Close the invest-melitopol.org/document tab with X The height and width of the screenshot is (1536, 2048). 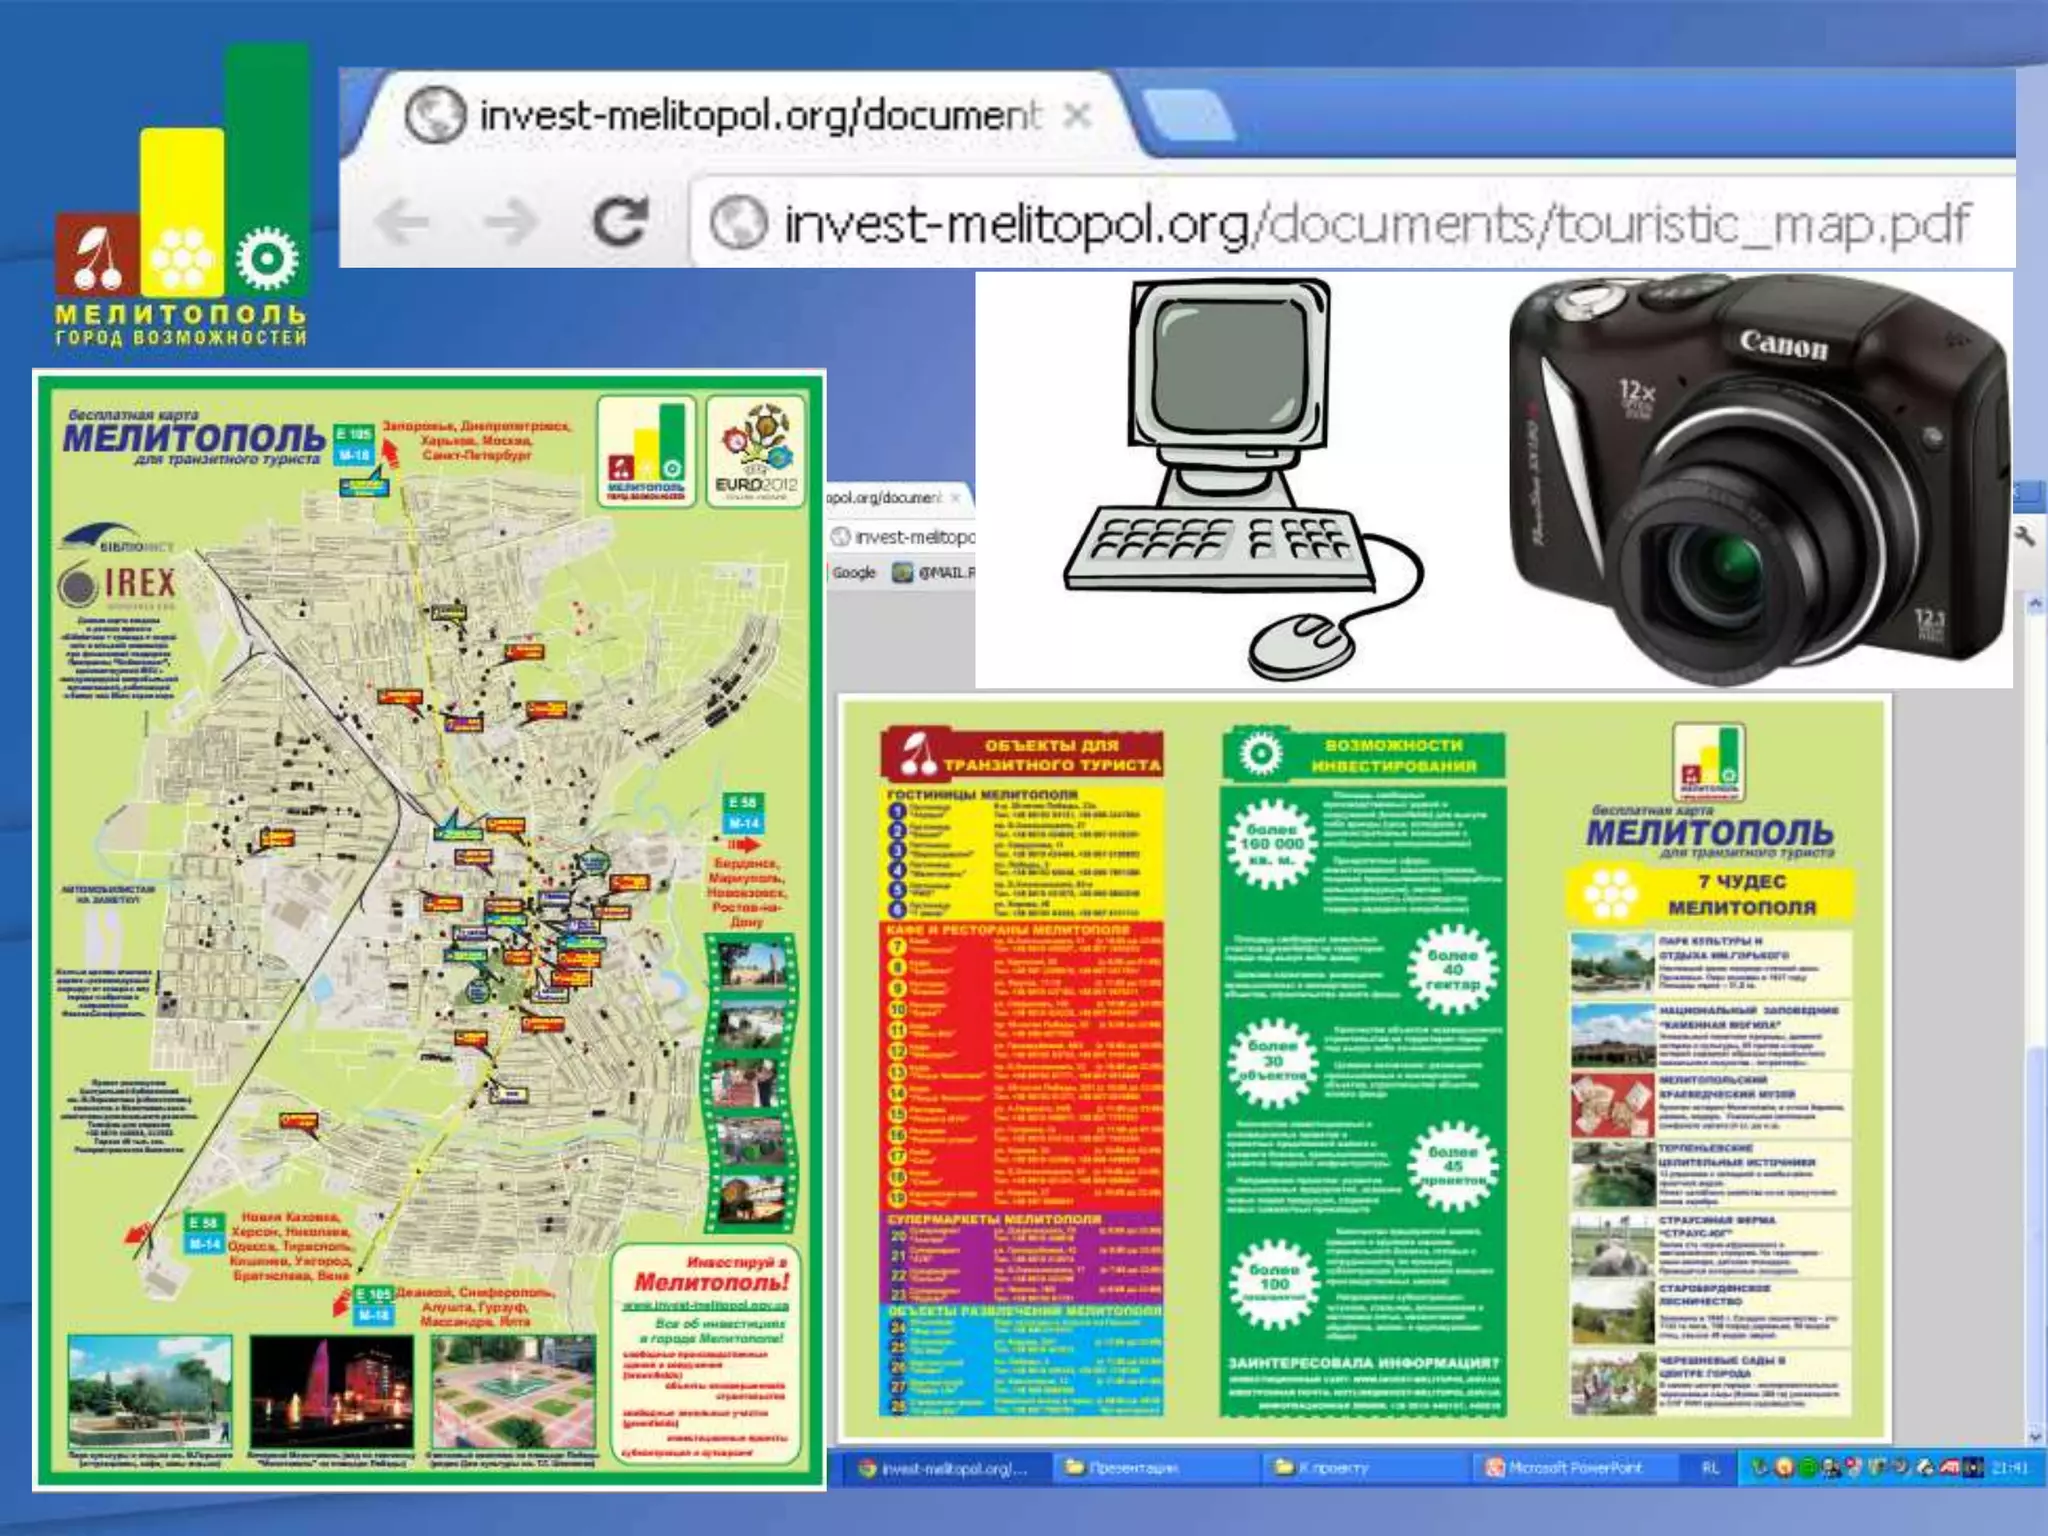[1076, 116]
